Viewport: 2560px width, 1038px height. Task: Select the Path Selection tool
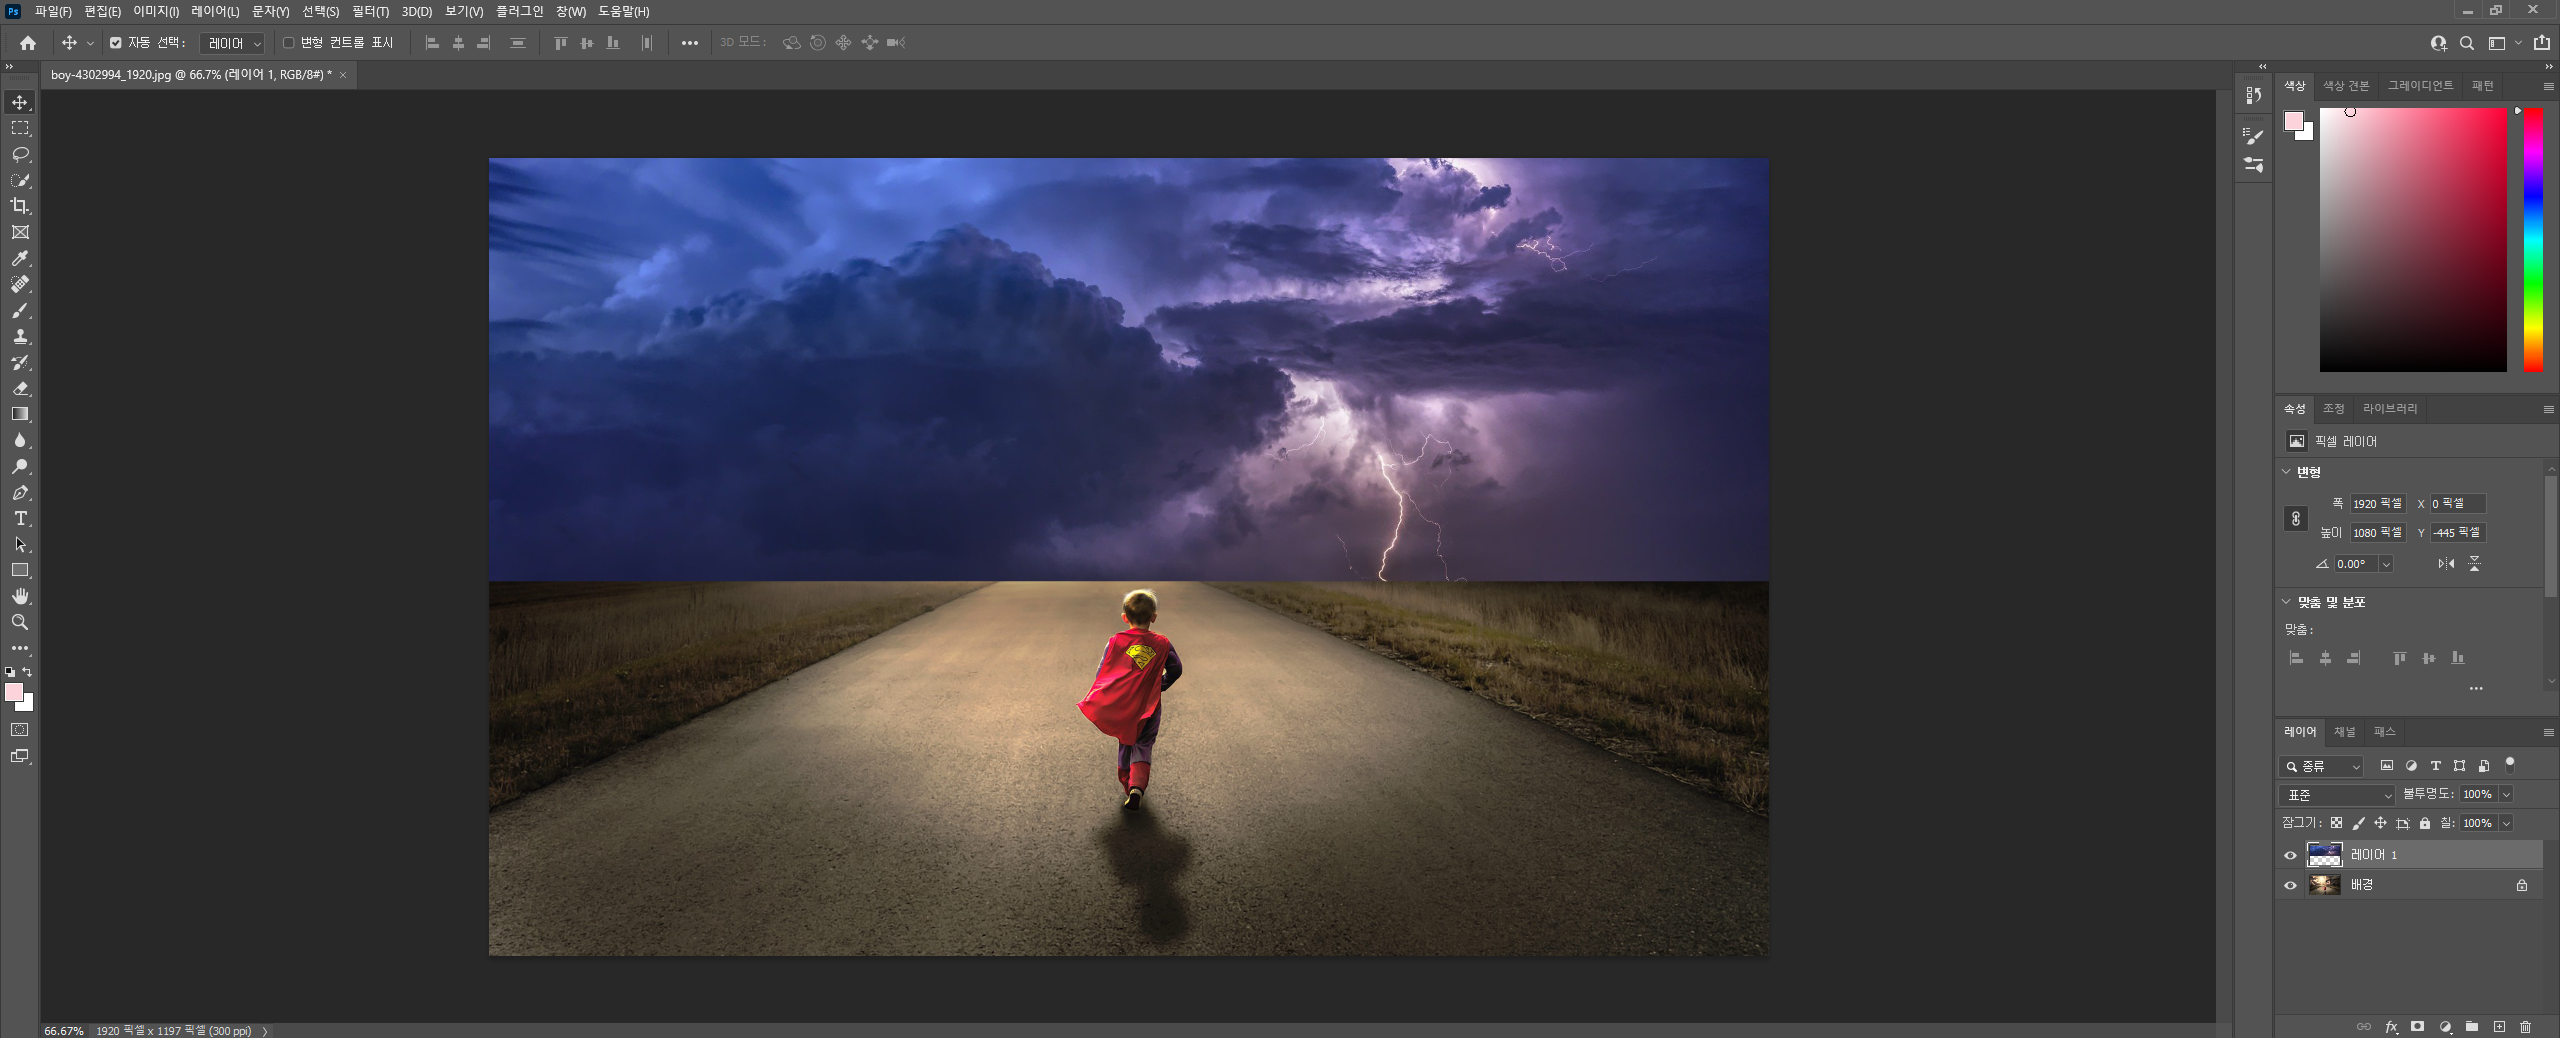pos(20,544)
